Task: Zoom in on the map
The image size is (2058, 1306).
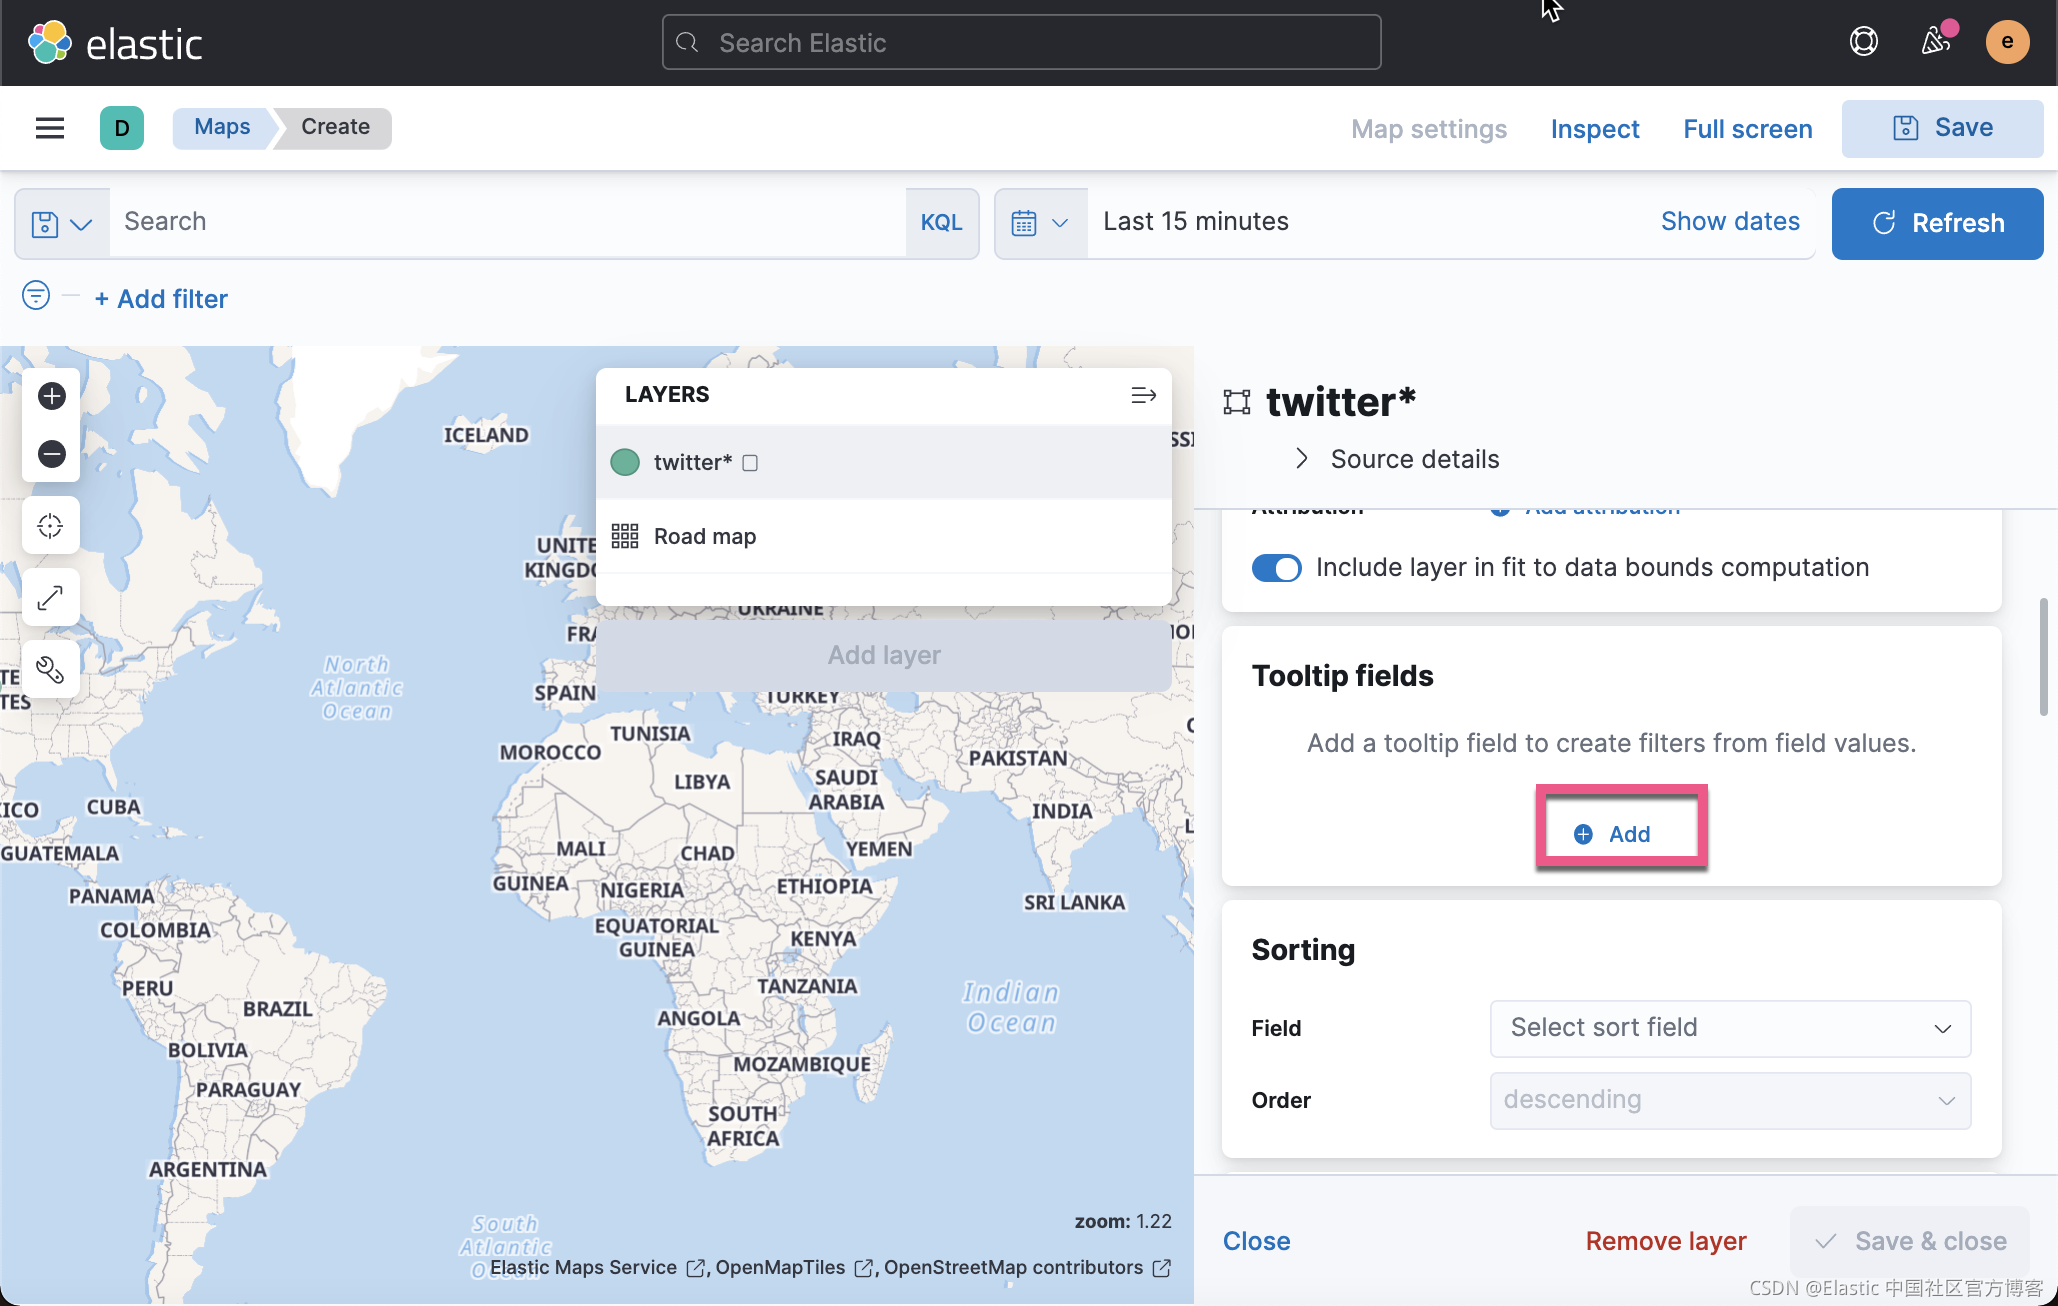Action: 52,396
